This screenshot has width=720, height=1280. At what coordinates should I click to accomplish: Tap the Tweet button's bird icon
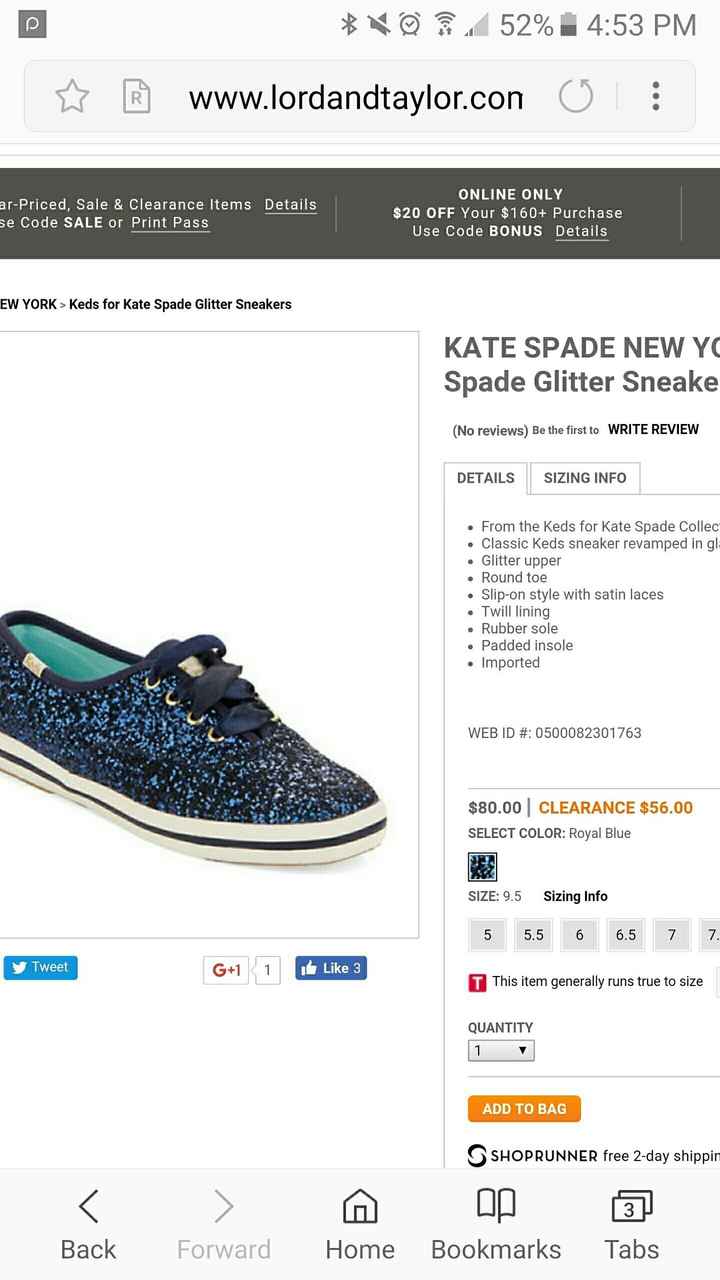[18, 967]
